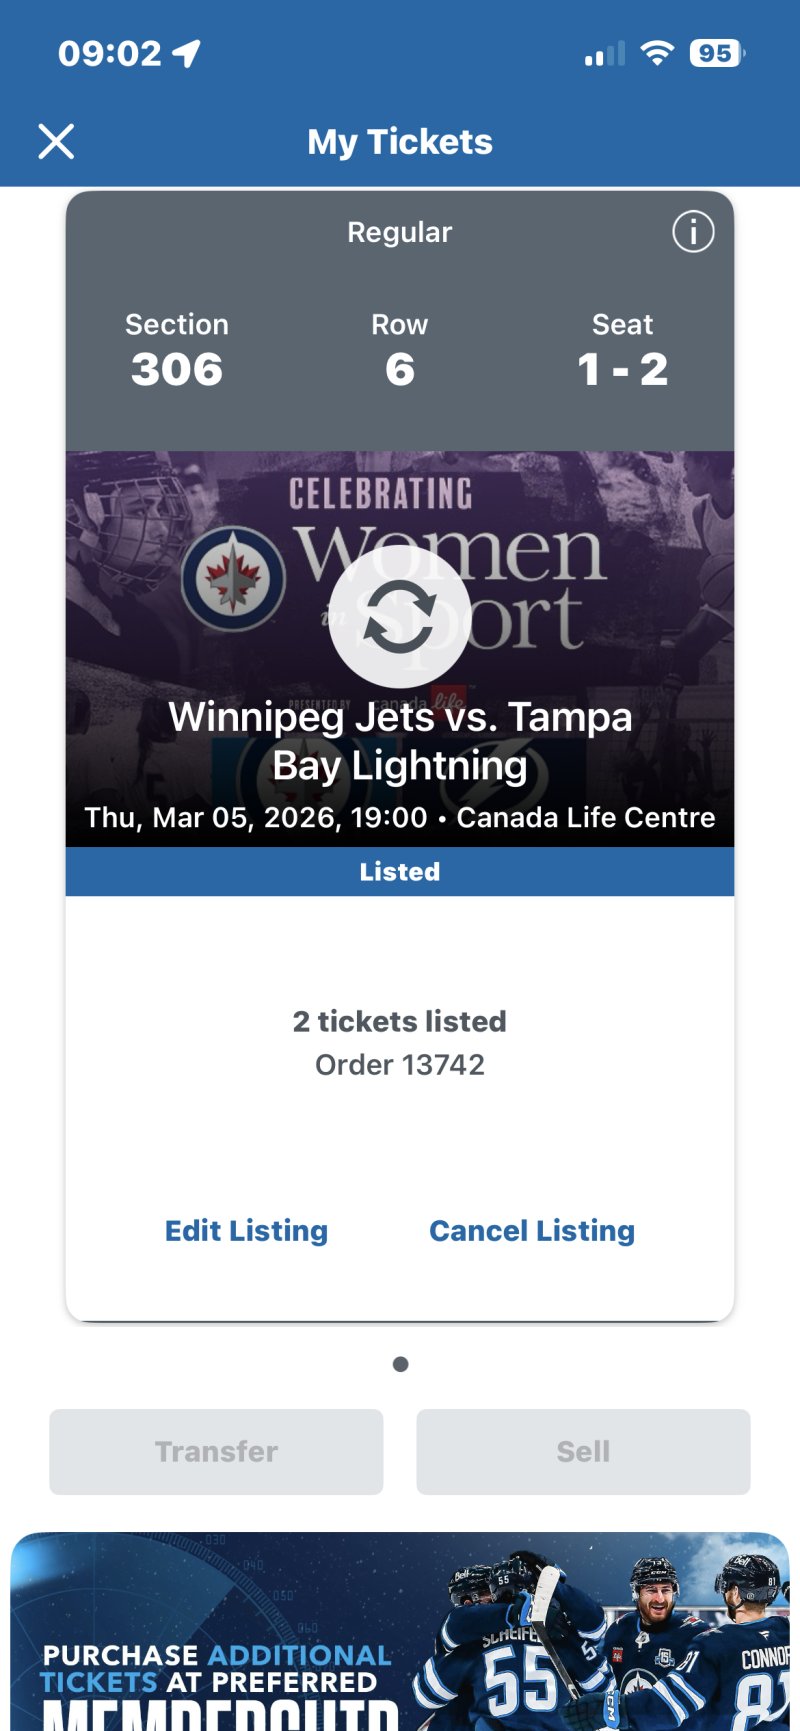This screenshot has width=800, height=1731.
Task: Tap the refresh ticket circular arrows icon
Action: 400,616
